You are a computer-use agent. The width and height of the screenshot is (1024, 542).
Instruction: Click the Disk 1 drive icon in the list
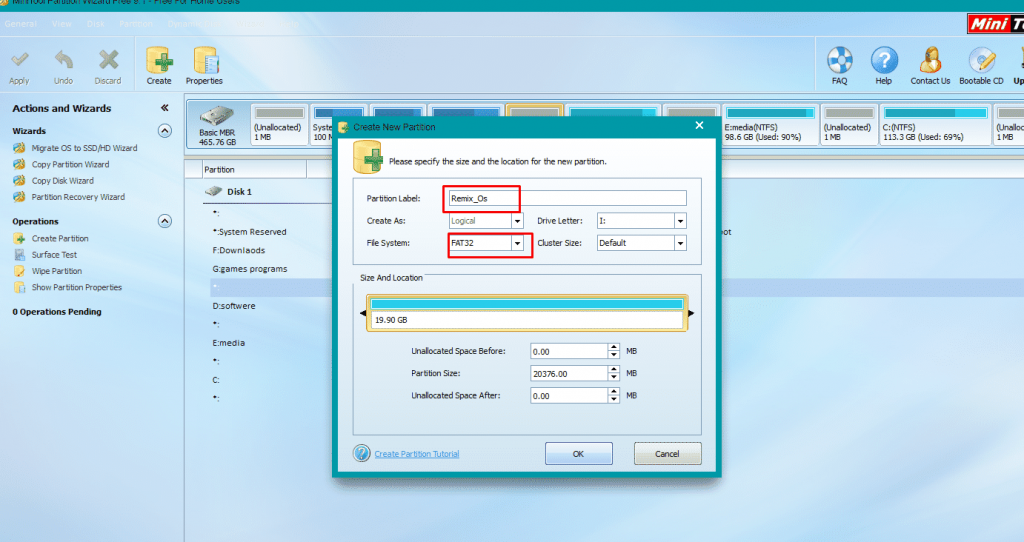pos(214,191)
